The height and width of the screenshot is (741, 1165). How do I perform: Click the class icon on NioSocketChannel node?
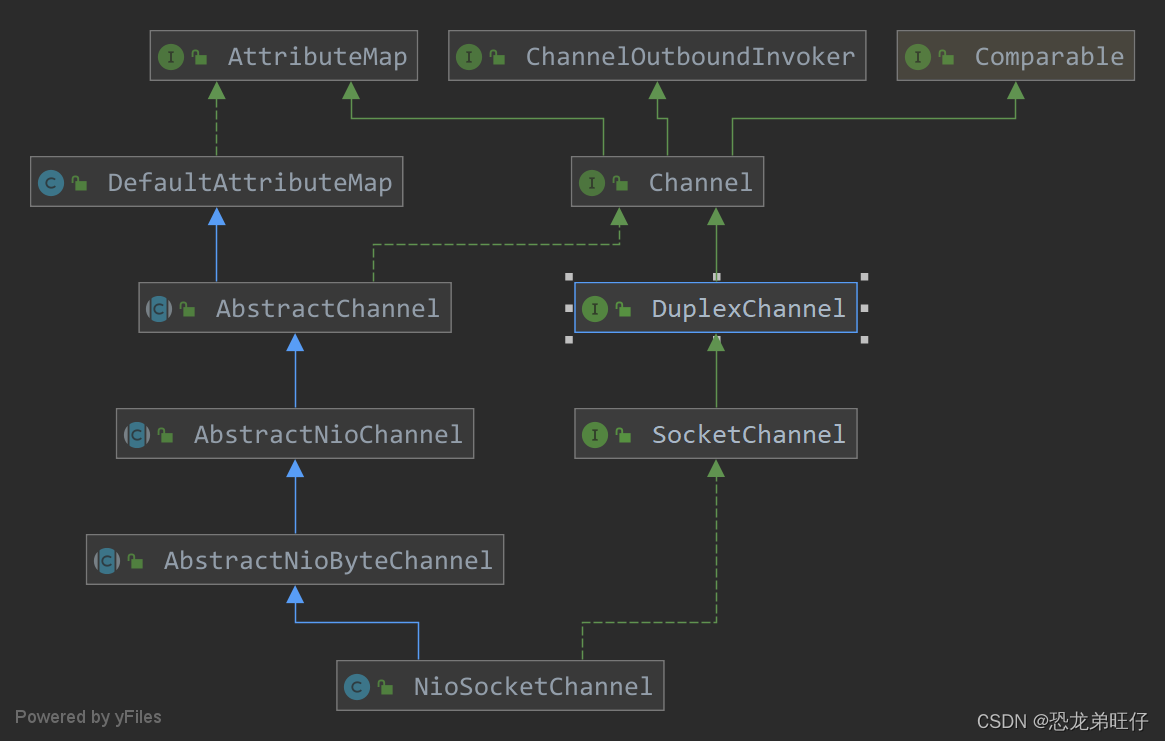357,686
